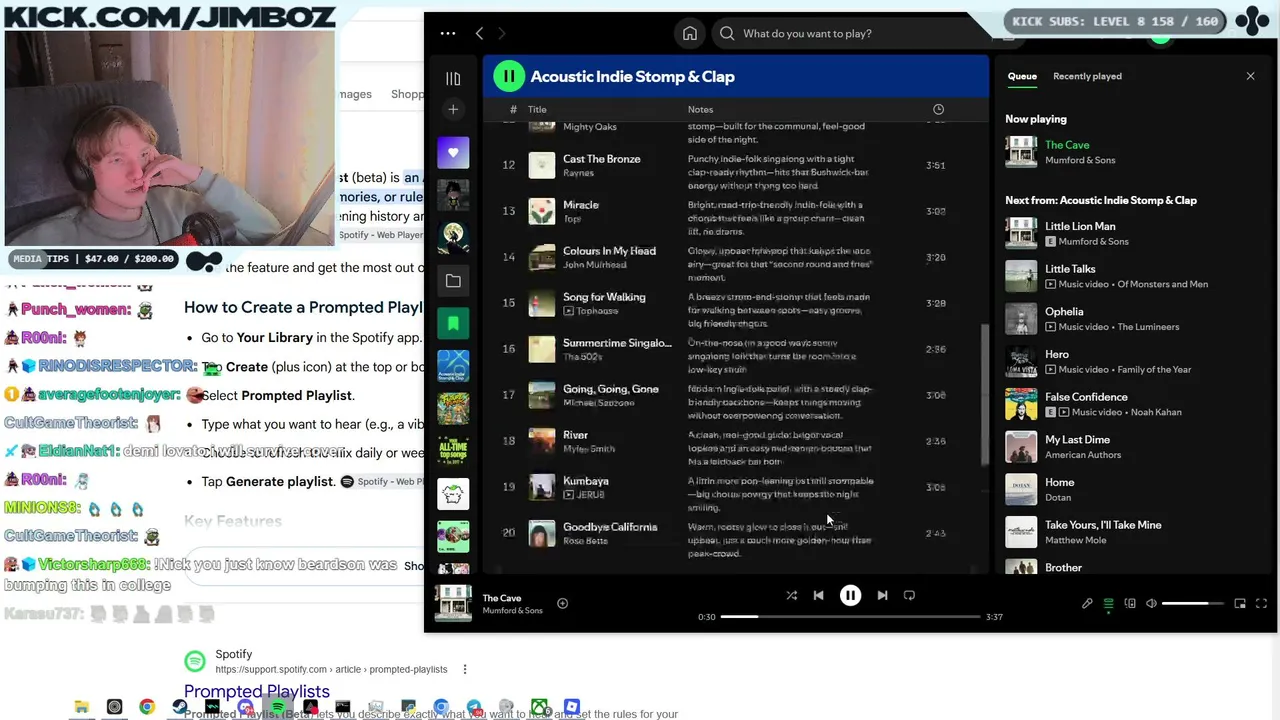Open Spotify from the taskbar

coord(278,707)
